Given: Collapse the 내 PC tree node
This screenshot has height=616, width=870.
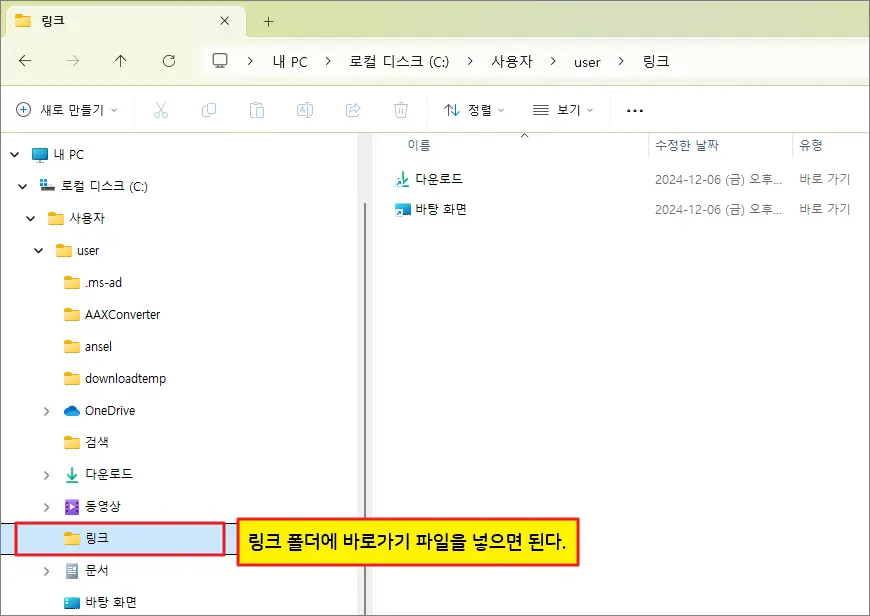Looking at the screenshot, I should coord(15,155).
